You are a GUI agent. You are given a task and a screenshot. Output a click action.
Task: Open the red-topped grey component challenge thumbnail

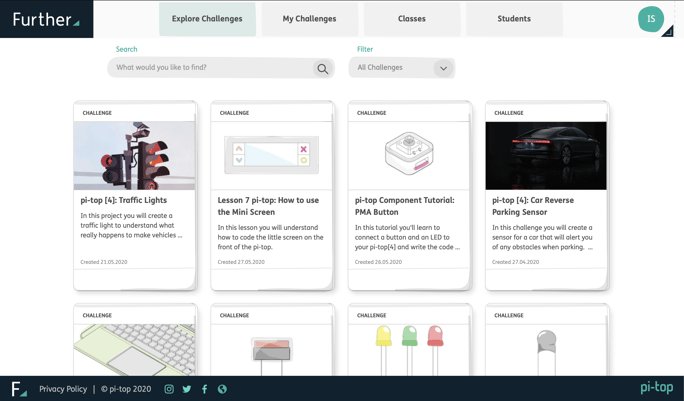271,350
